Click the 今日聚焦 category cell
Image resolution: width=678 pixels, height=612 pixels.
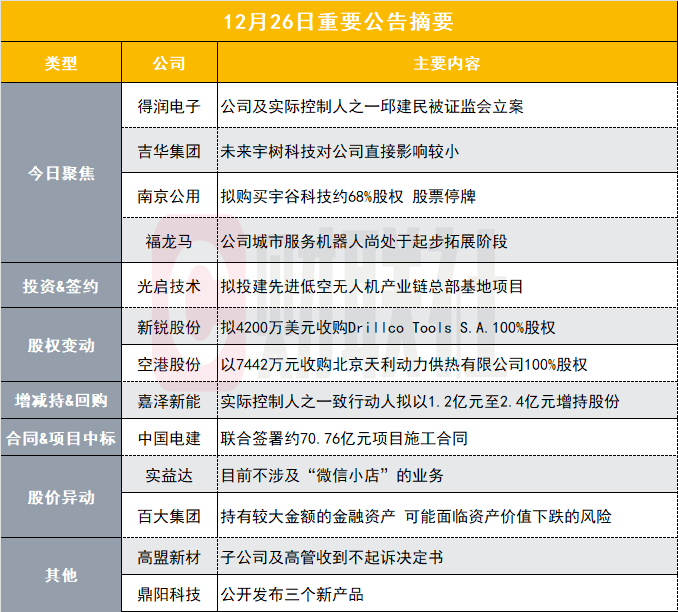(61, 173)
